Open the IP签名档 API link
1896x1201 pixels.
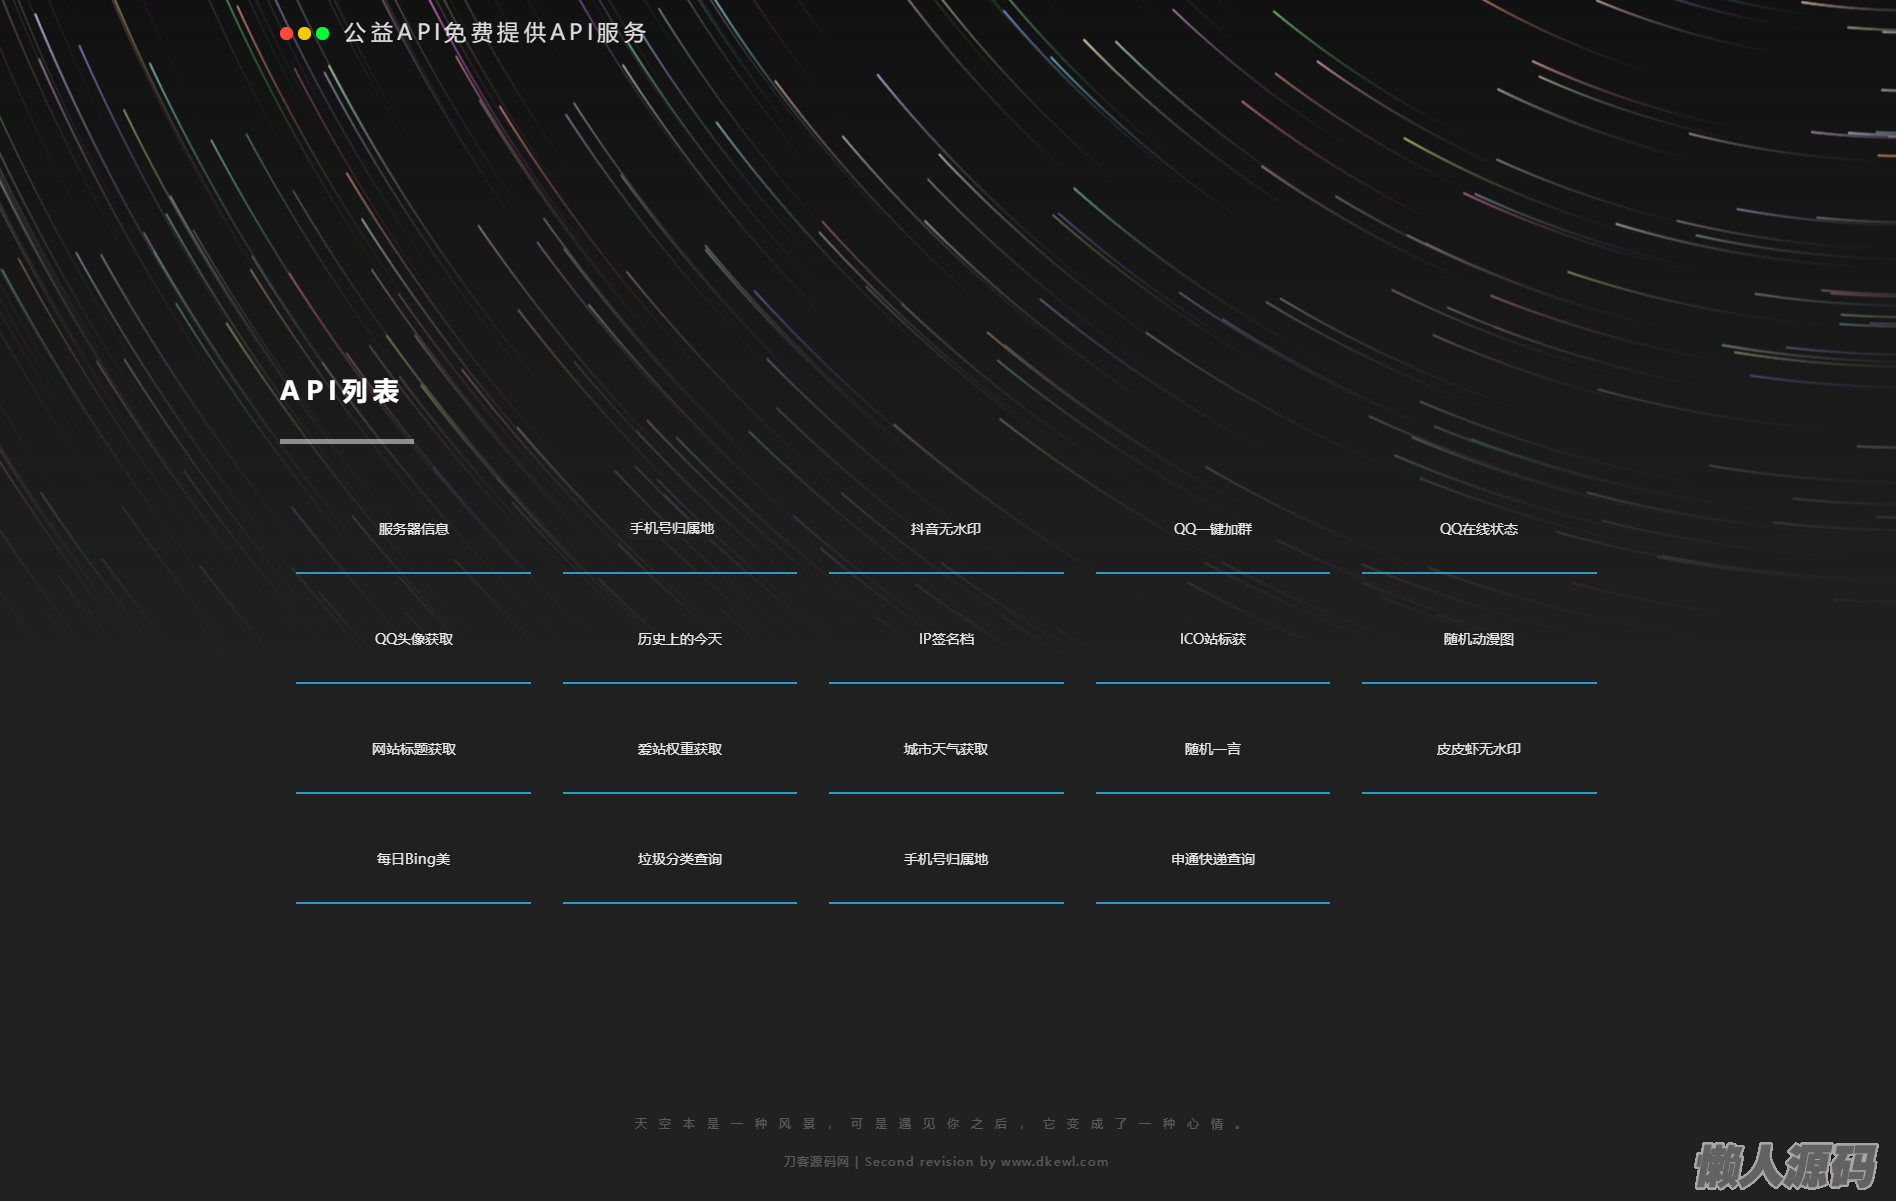pyautogui.click(x=946, y=639)
